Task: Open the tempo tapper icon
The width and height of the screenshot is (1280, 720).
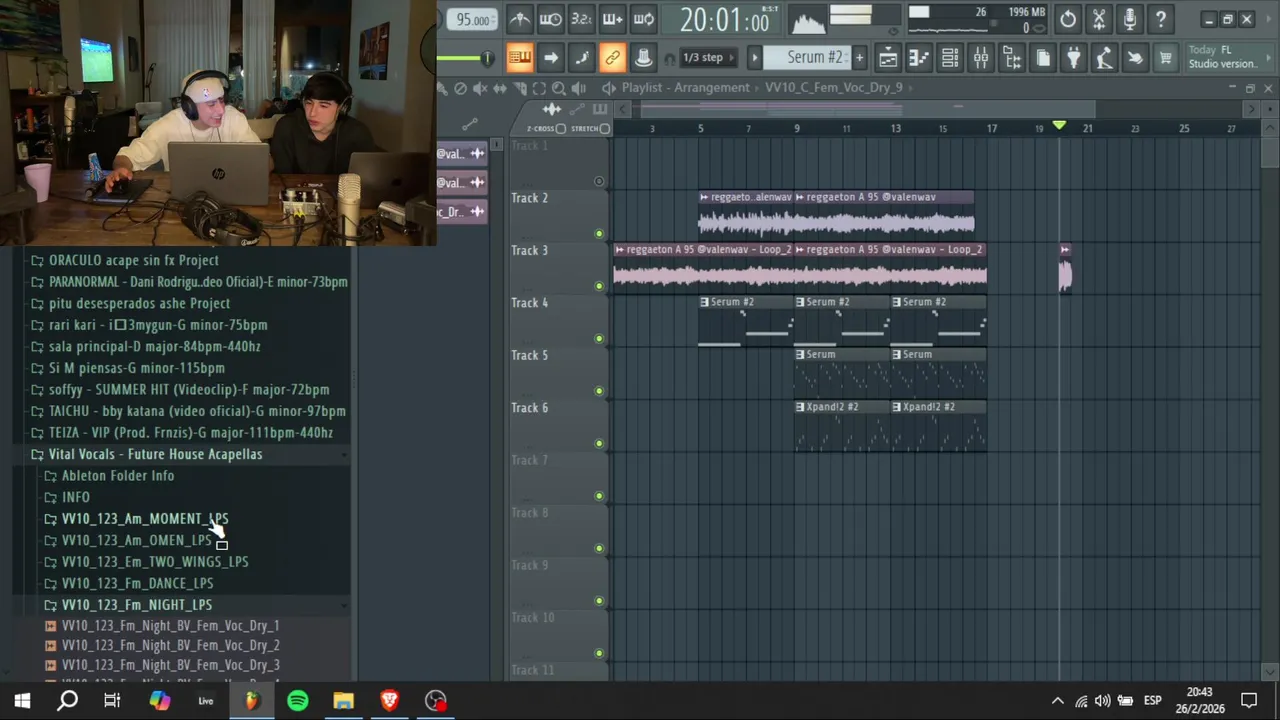Action: [x=1104, y=58]
